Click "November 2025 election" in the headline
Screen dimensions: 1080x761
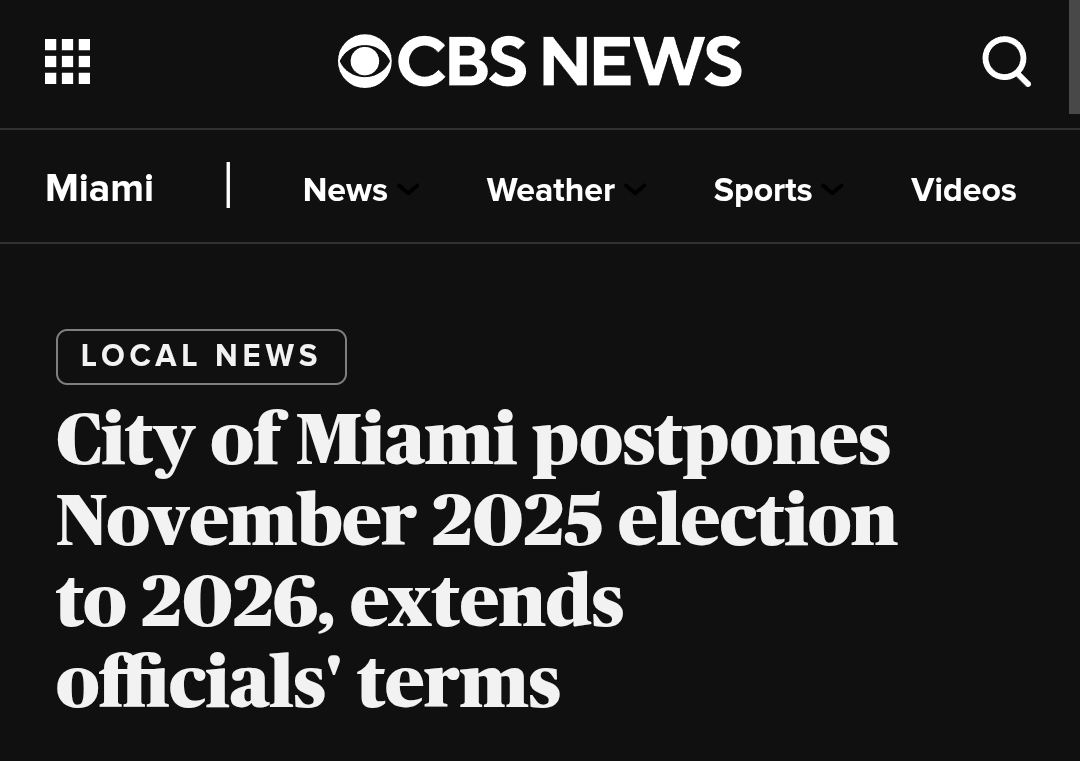click(x=476, y=521)
